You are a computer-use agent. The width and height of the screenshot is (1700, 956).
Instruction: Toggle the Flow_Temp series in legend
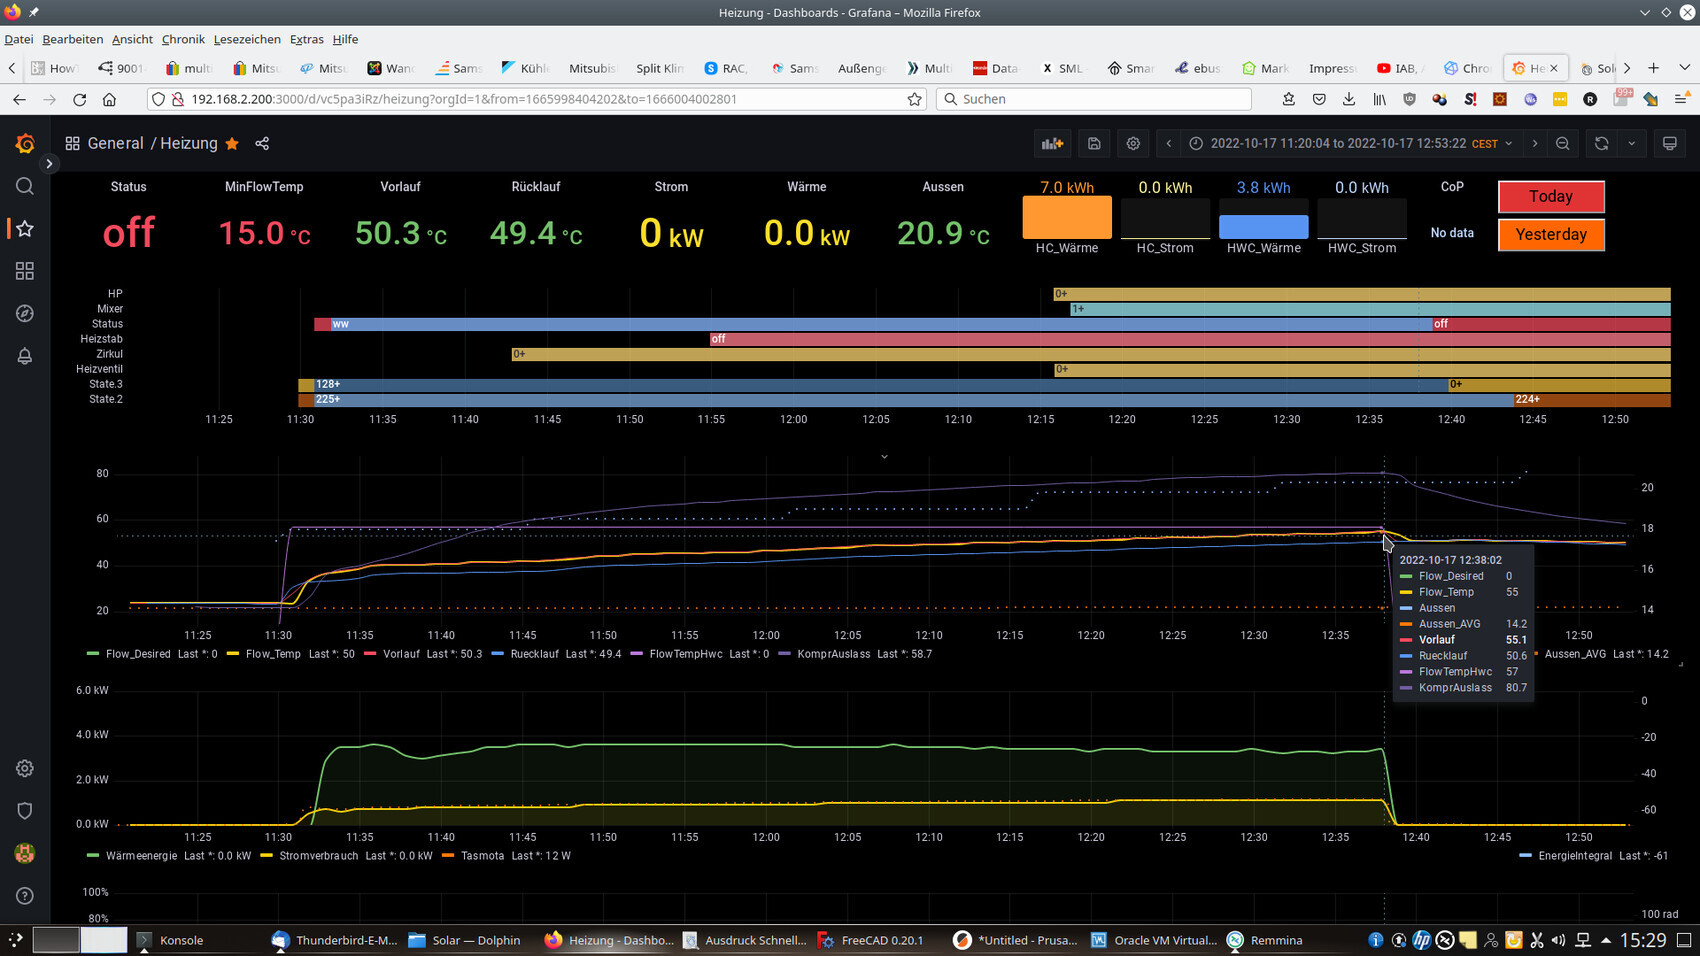(x=272, y=654)
